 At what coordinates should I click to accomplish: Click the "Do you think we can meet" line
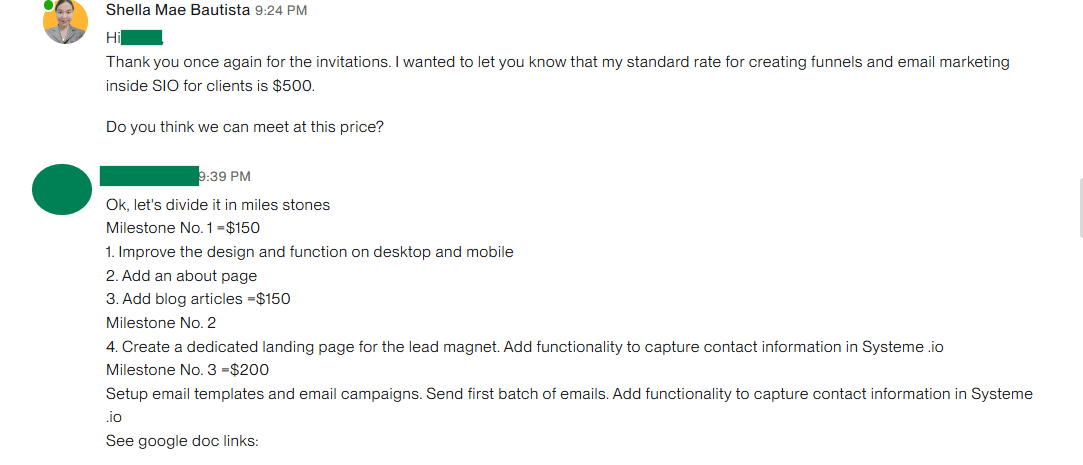pyautogui.click(x=245, y=127)
